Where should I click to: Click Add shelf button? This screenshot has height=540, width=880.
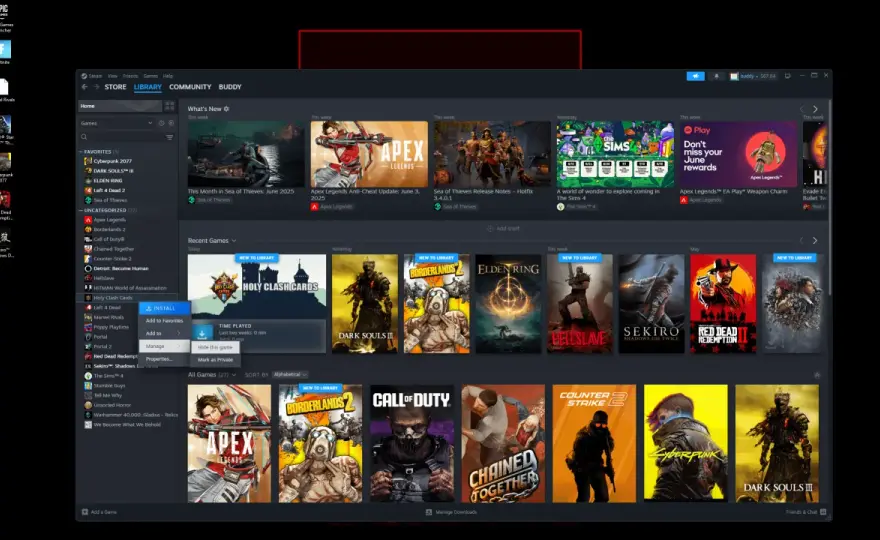(x=503, y=228)
